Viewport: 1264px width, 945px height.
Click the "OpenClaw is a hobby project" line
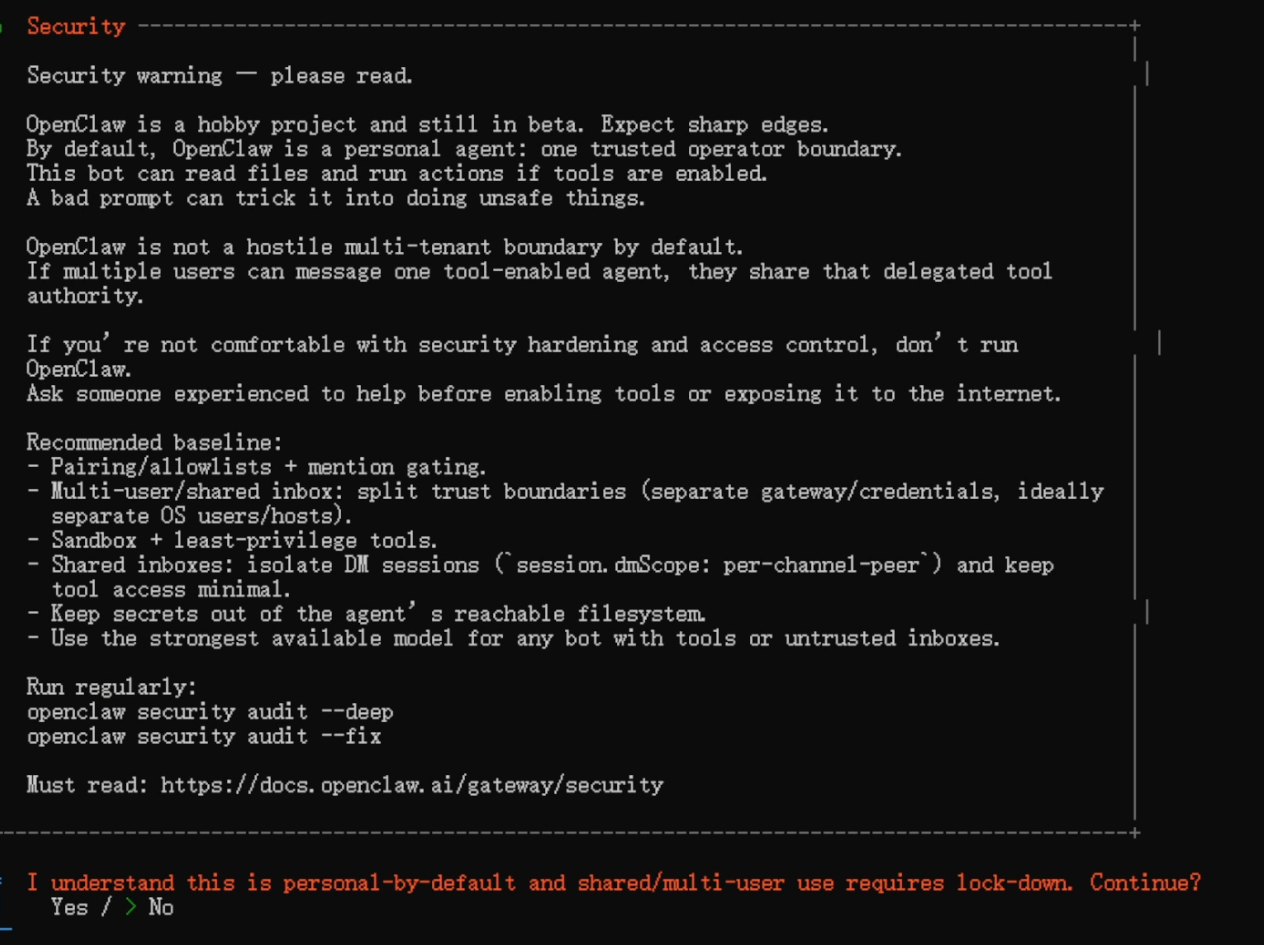(x=427, y=125)
